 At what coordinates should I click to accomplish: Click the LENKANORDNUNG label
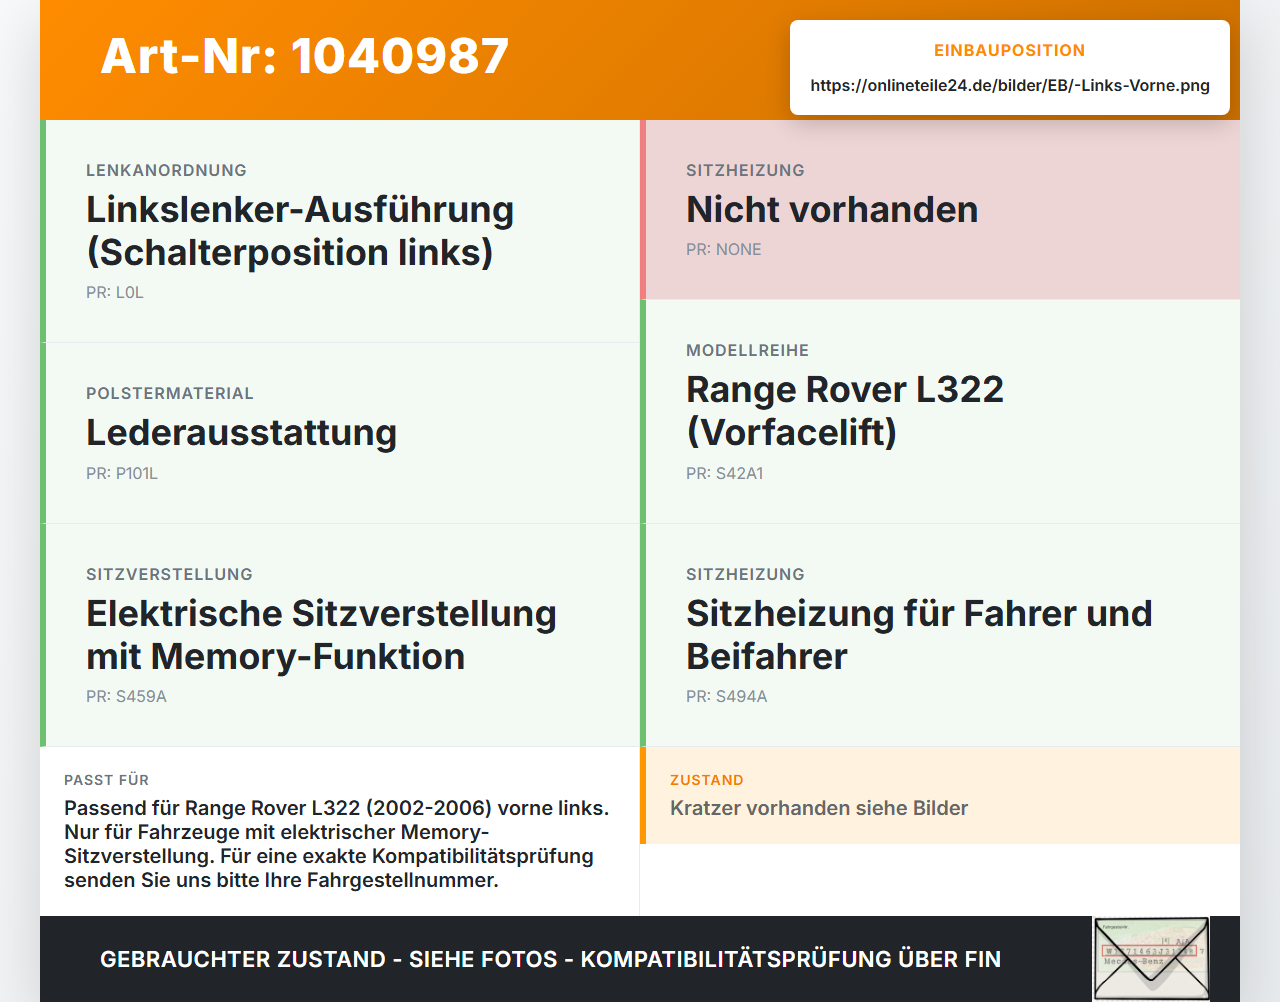click(x=166, y=170)
